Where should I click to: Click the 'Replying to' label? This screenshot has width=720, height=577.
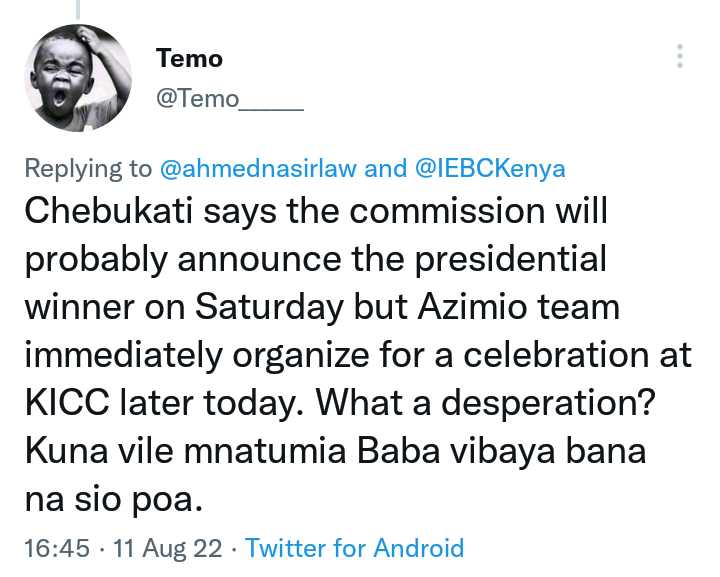pos(88,168)
